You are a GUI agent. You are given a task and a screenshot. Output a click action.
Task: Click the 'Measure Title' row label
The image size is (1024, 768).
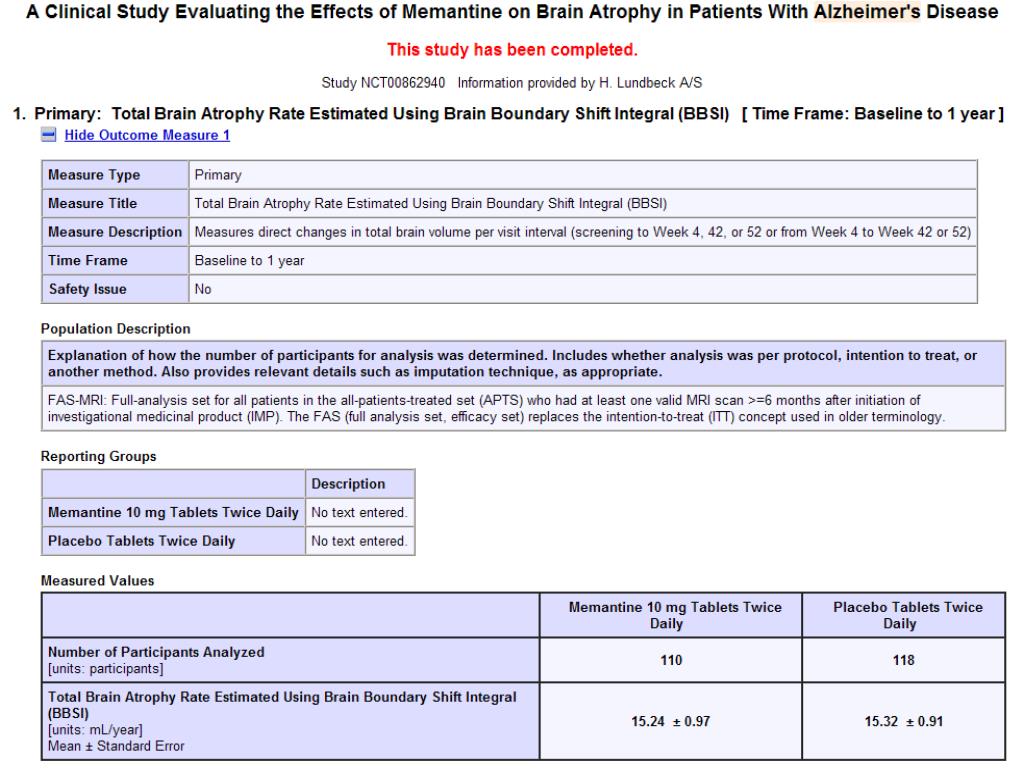point(93,204)
